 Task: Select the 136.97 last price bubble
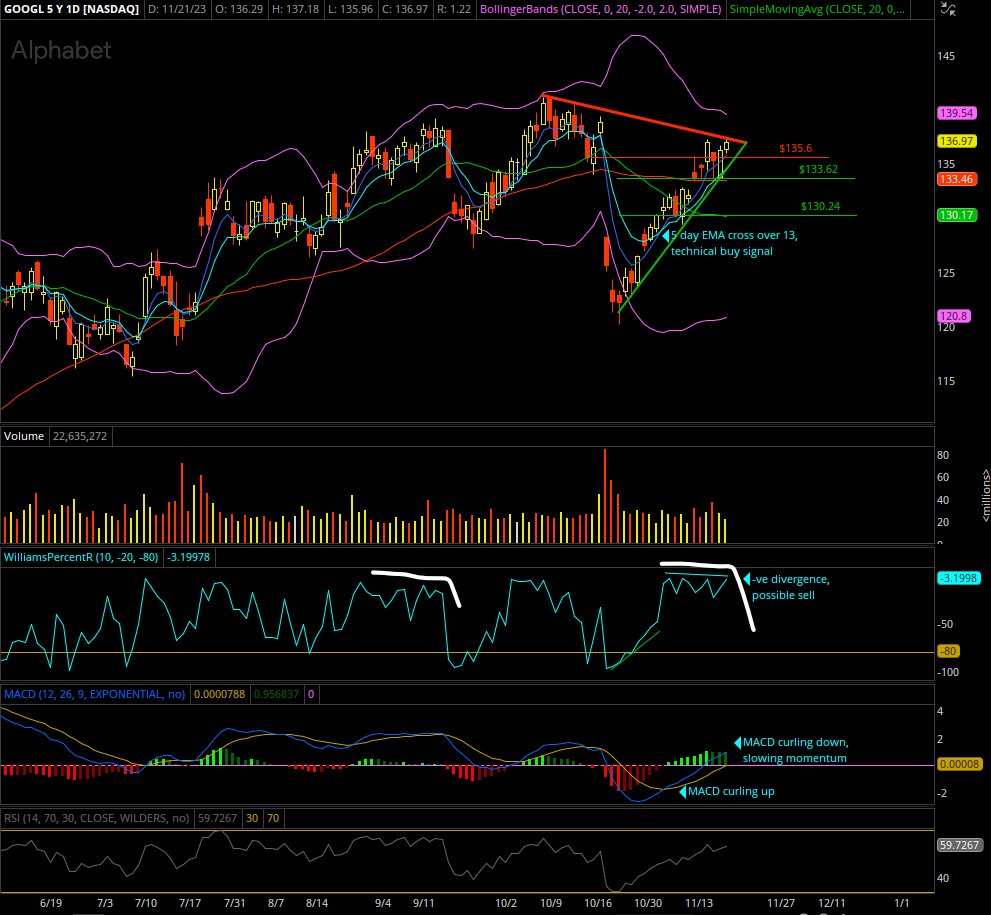(956, 141)
